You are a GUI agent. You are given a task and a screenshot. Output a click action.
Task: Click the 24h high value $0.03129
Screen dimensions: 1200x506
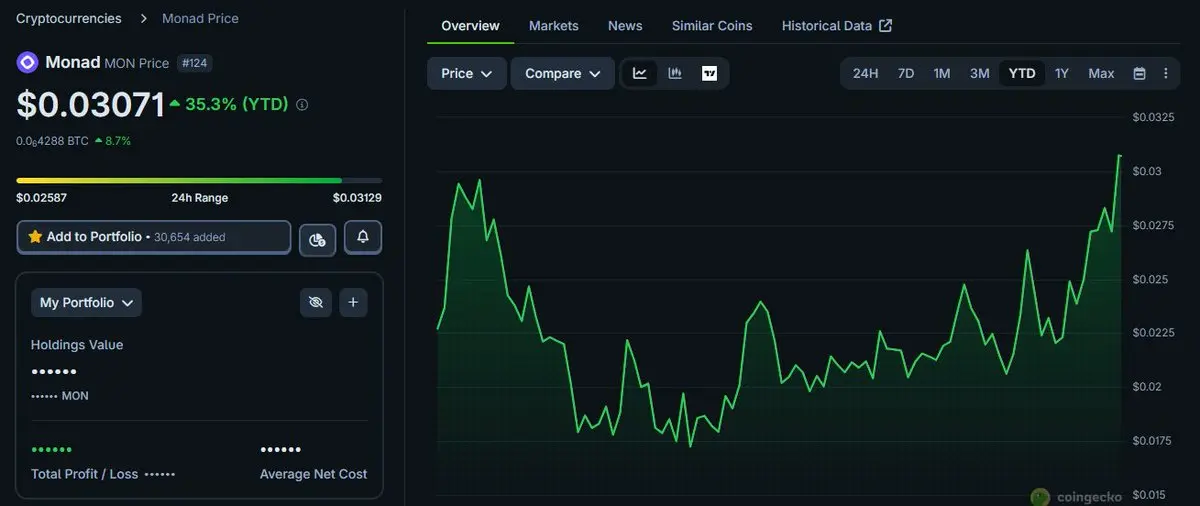click(x=357, y=198)
